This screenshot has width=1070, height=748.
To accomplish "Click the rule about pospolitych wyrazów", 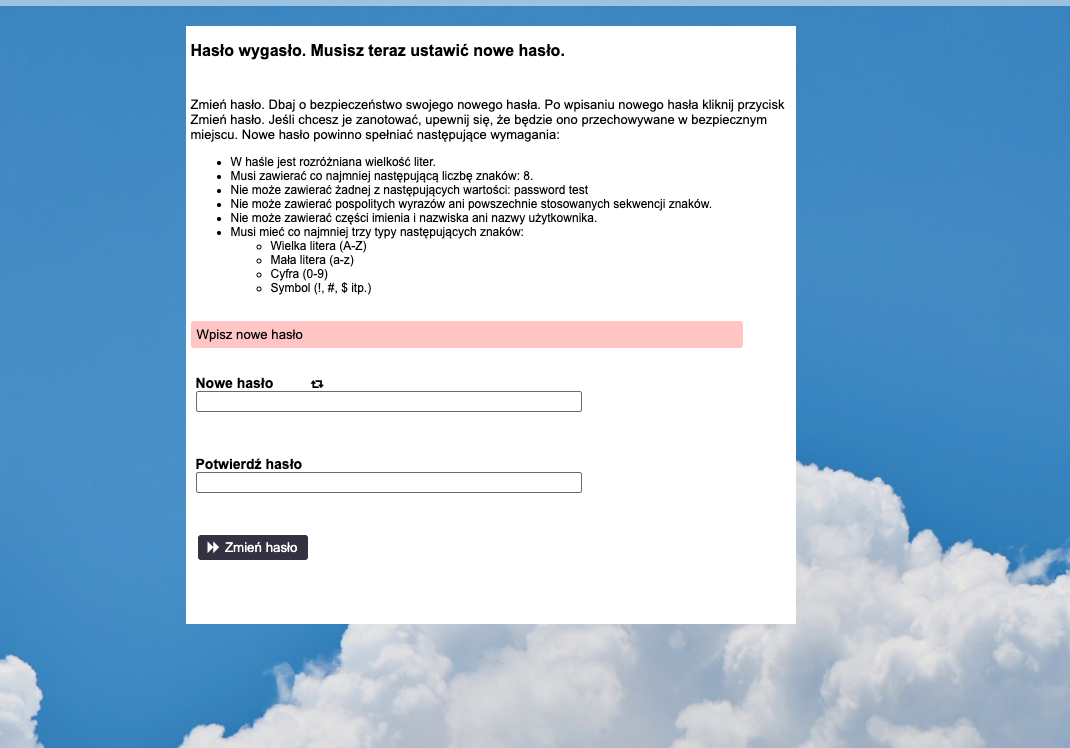I will coord(470,204).
